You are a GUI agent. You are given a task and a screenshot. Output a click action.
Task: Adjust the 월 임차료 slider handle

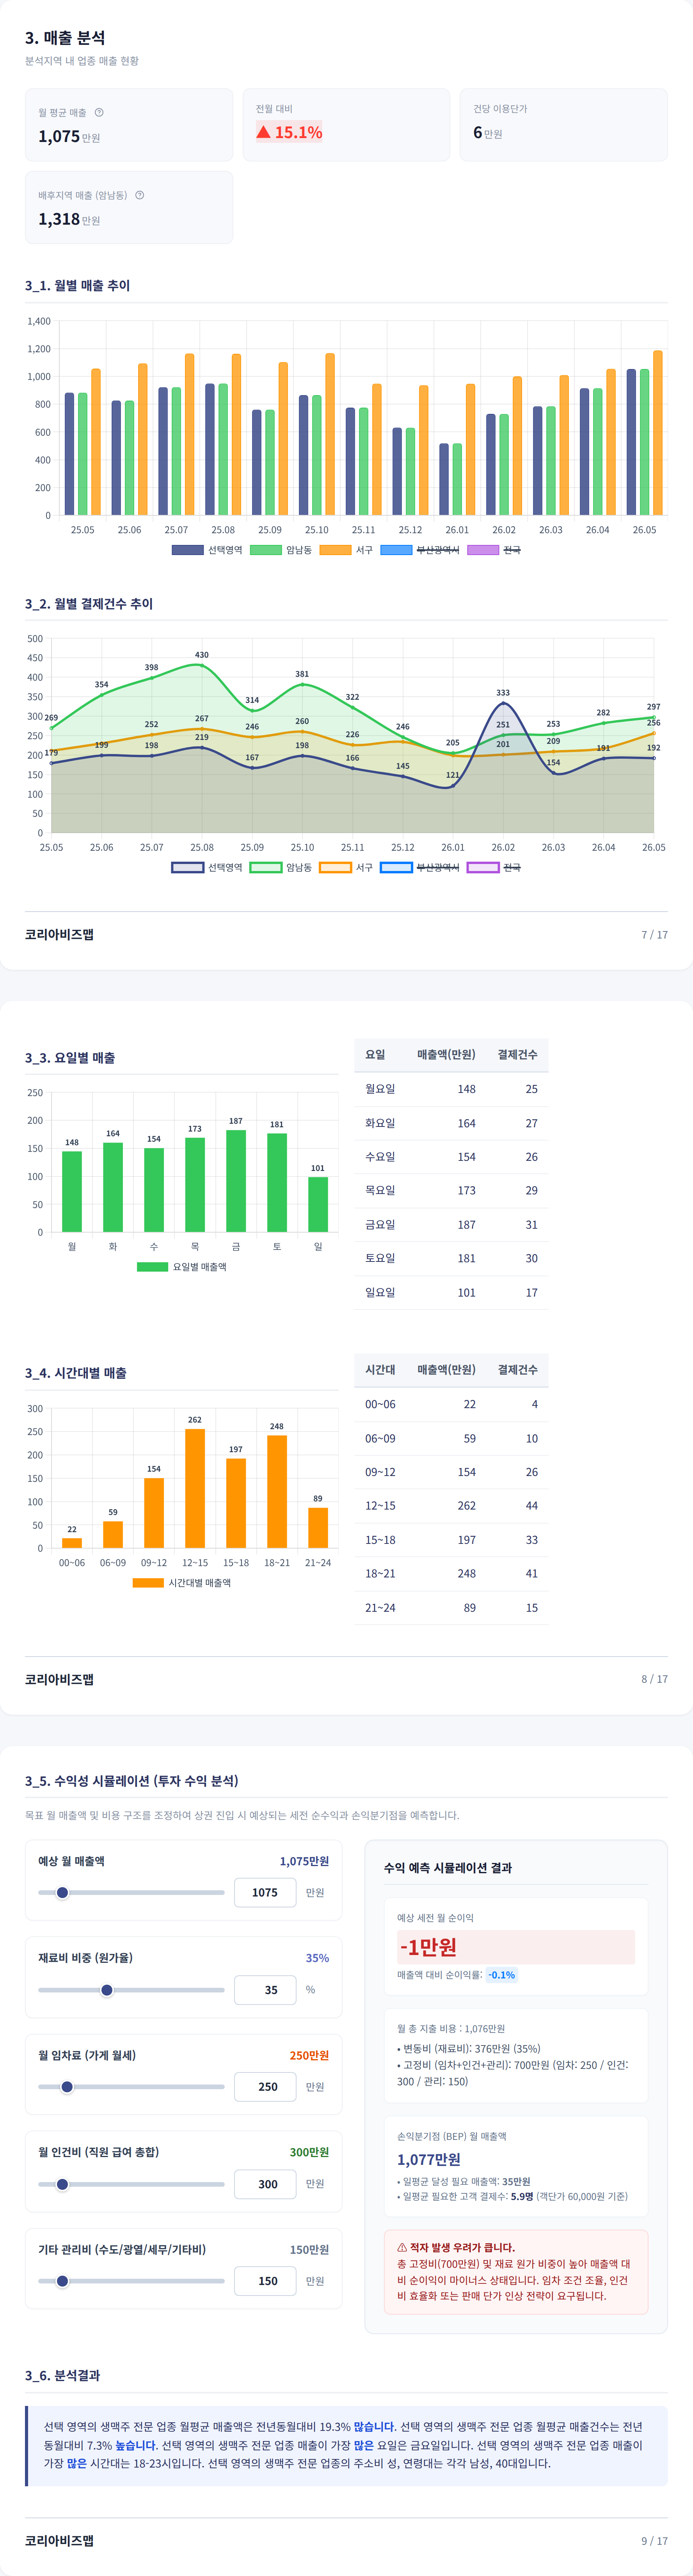pos(67,2086)
